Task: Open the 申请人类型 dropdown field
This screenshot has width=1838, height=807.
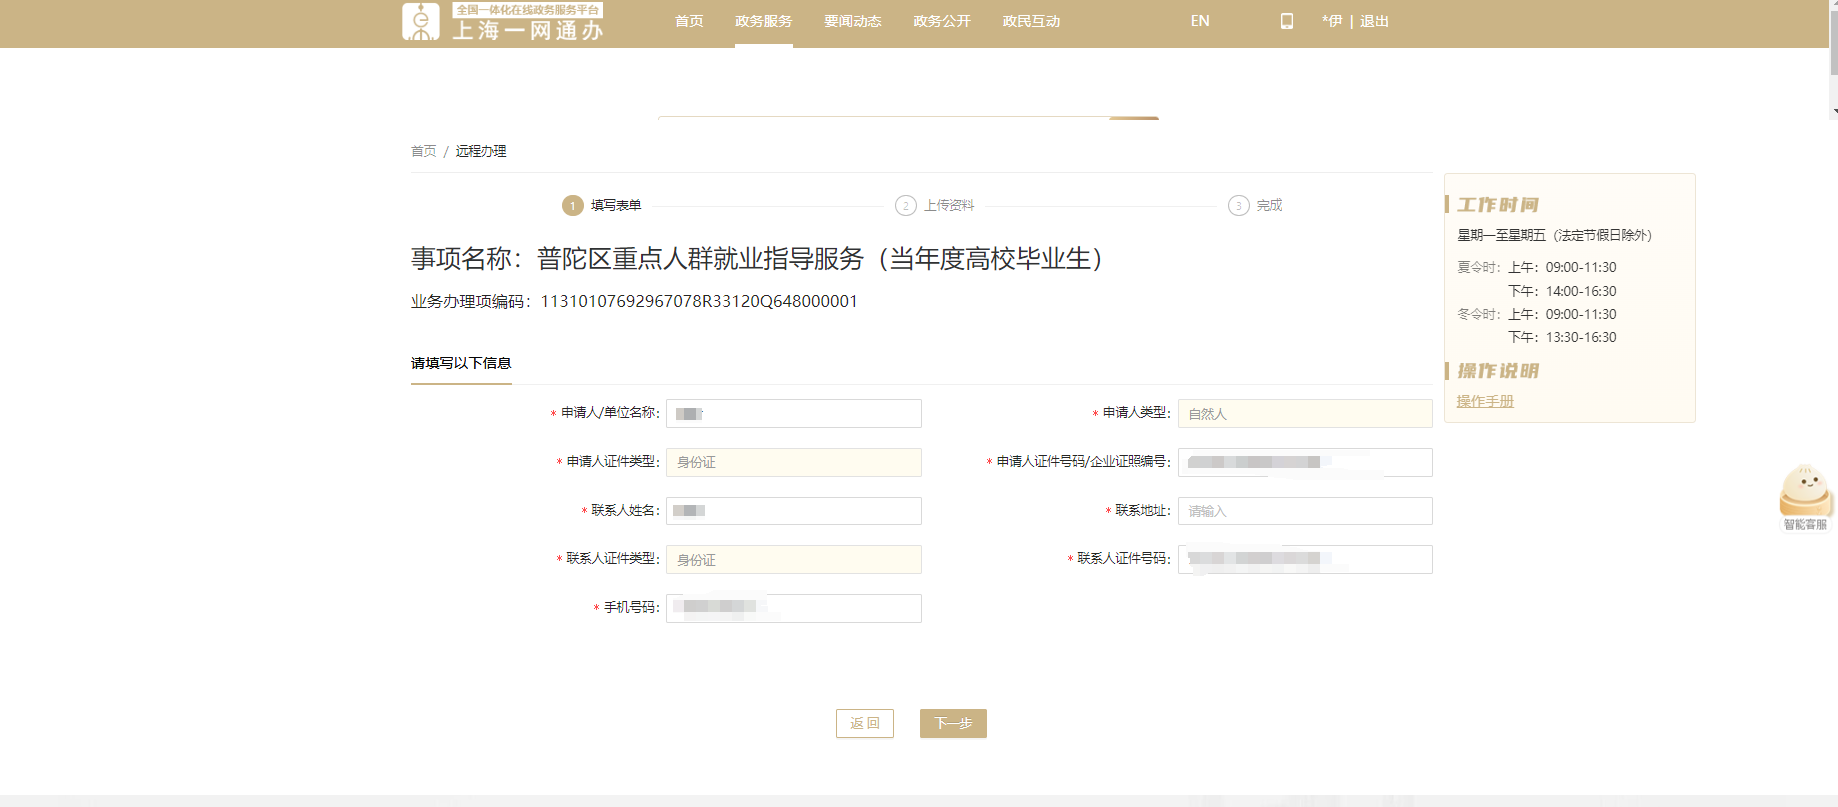Action: pyautogui.click(x=1304, y=414)
